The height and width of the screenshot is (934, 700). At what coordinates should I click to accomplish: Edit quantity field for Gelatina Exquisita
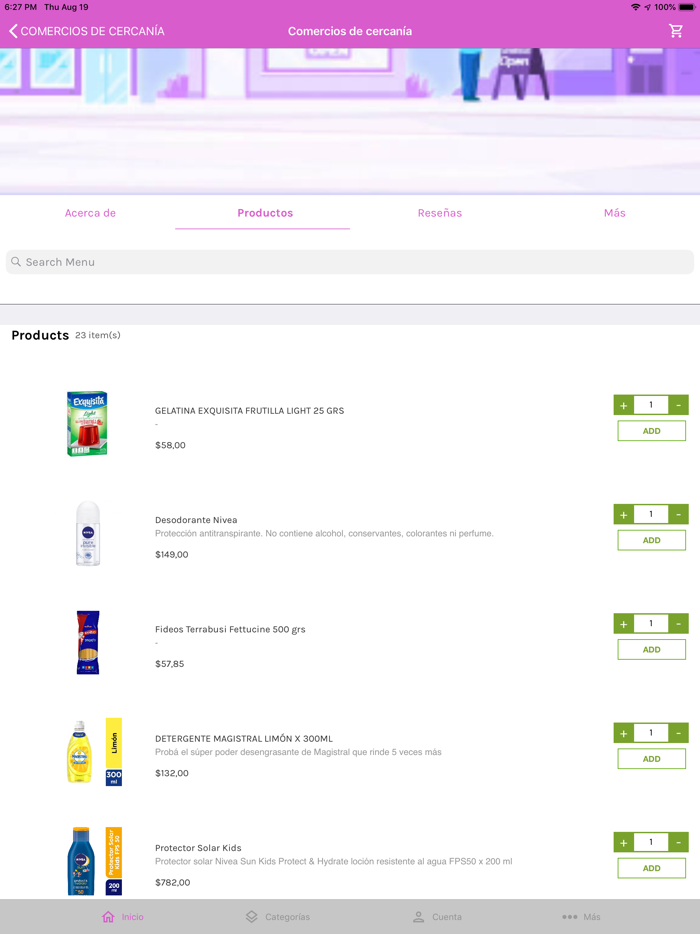tap(651, 405)
